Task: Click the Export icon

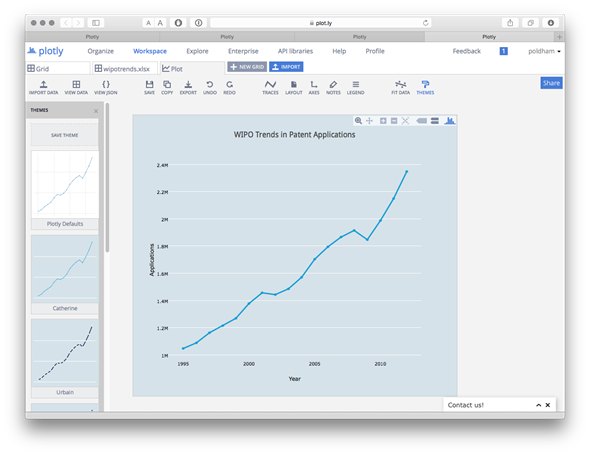Action: pyautogui.click(x=188, y=87)
